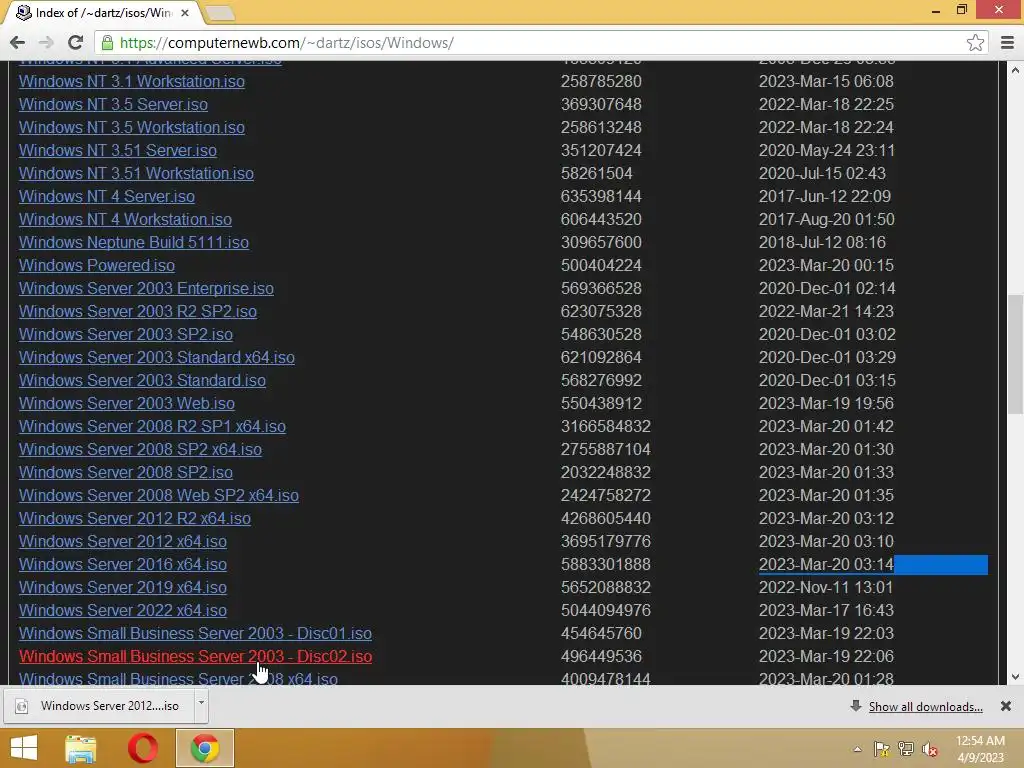The height and width of the screenshot is (768, 1024).
Task: Go forward with the arrow button
Action: point(46,42)
